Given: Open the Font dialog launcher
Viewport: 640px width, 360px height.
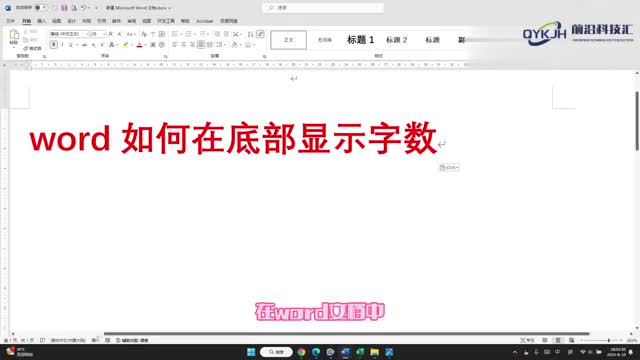Looking at the screenshot, I should coord(165,56).
